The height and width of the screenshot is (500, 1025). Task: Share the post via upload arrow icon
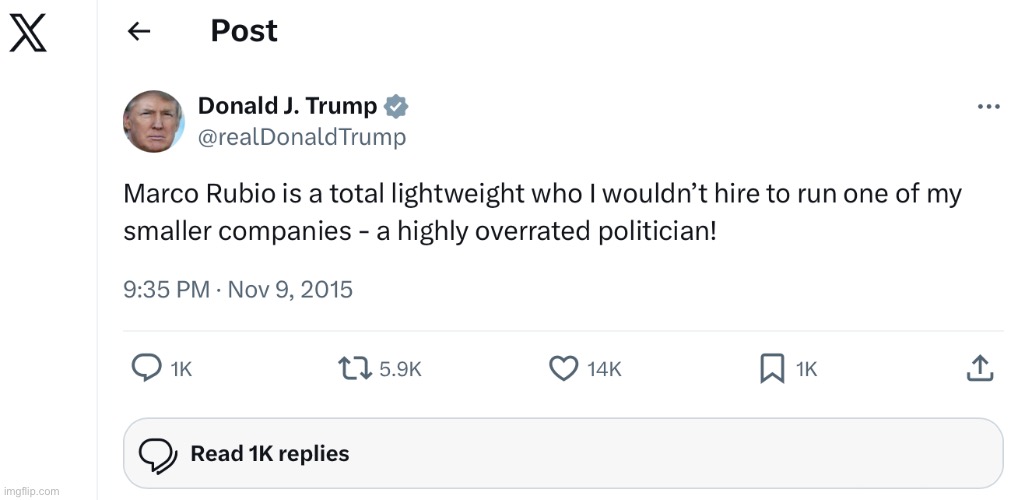coord(979,368)
